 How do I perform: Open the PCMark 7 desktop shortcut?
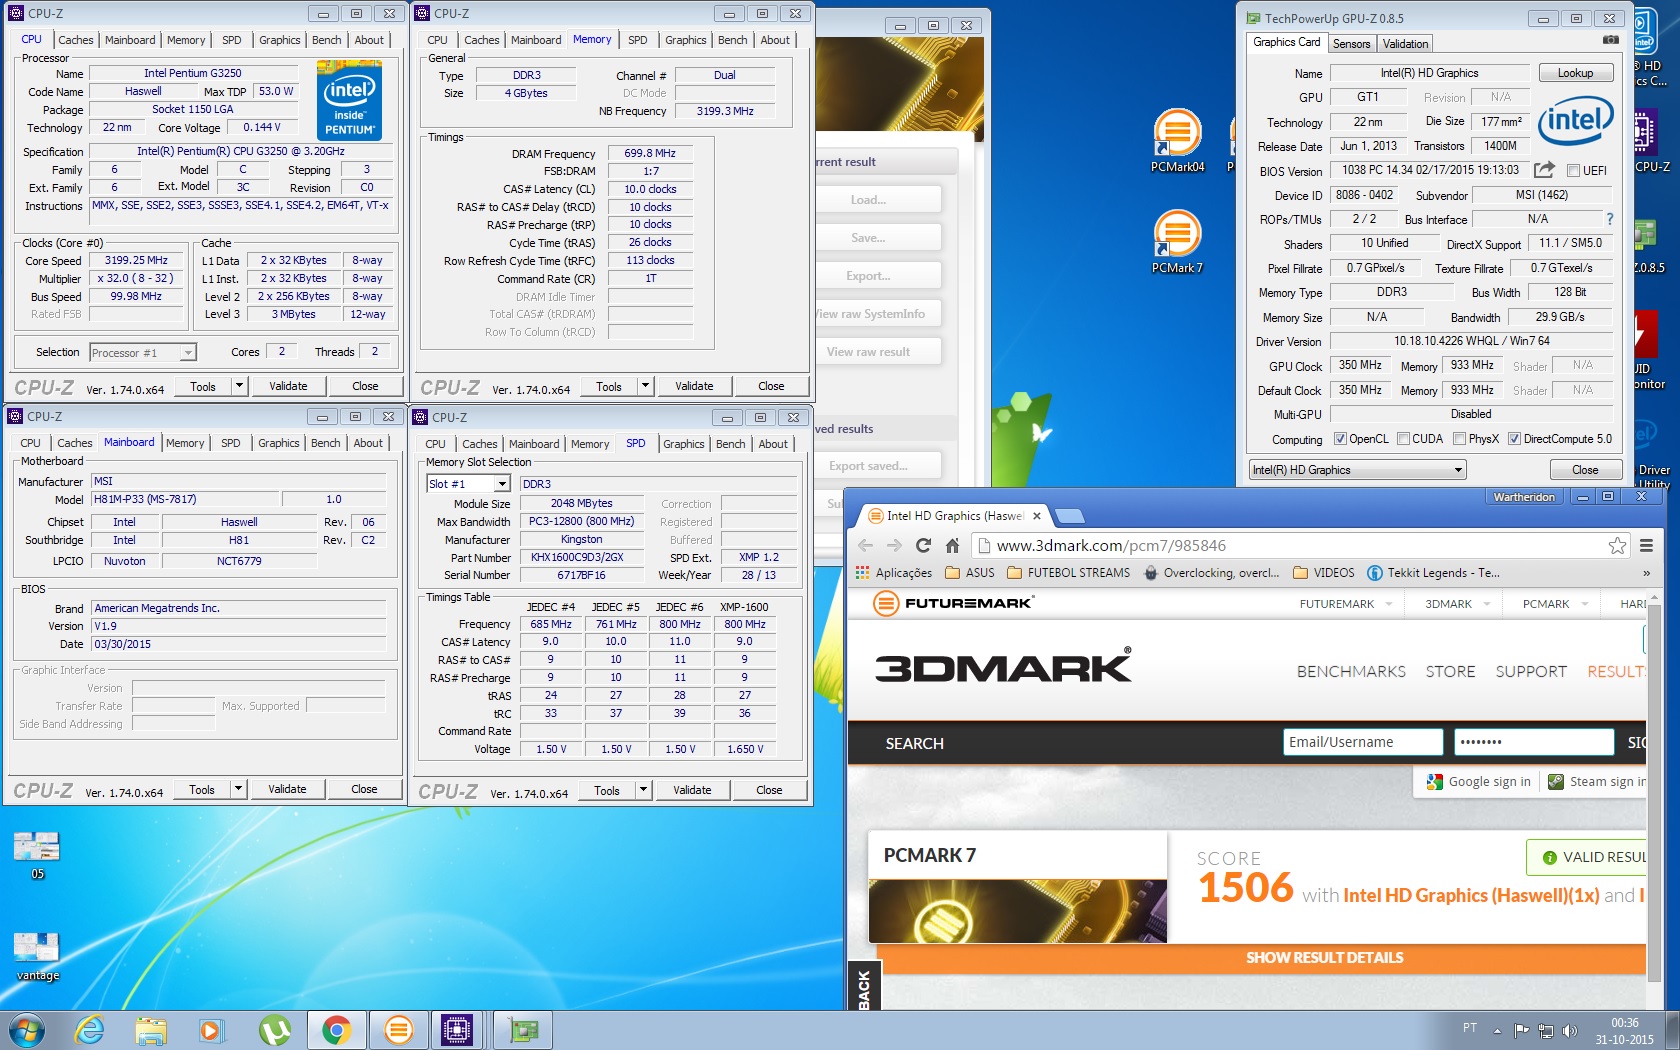(x=1177, y=242)
